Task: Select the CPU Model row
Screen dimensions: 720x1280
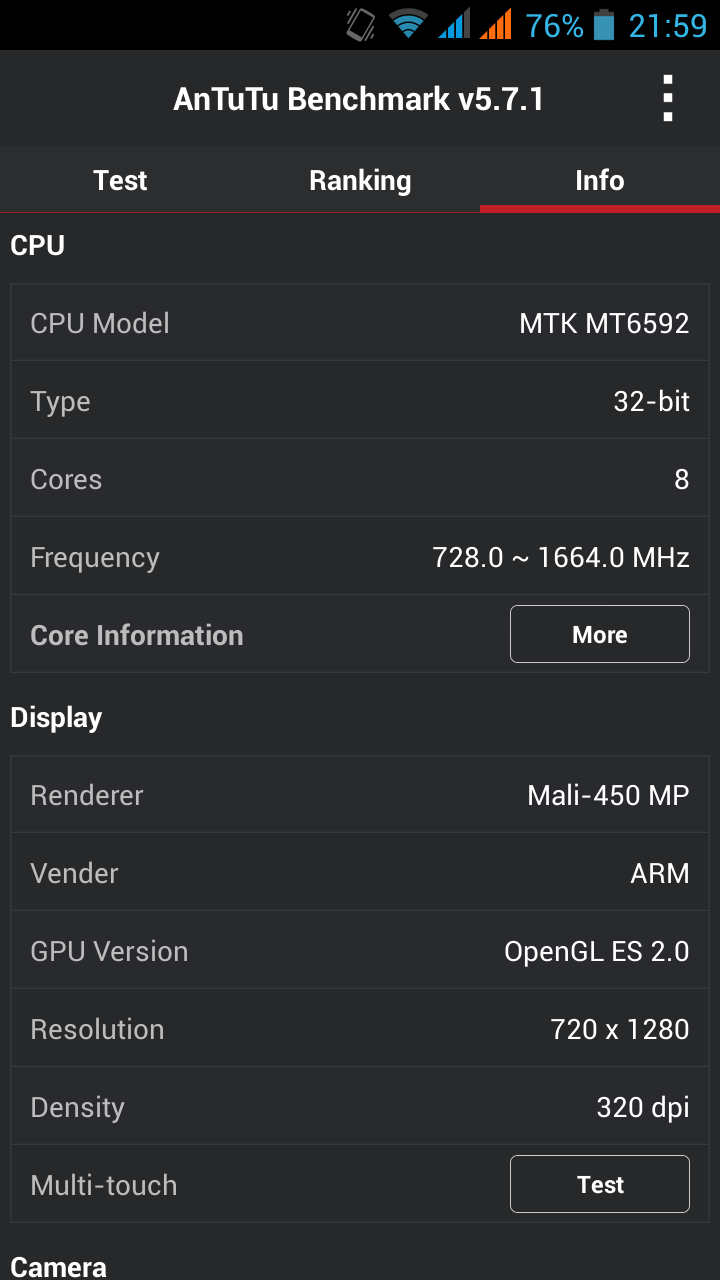Action: [360, 322]
